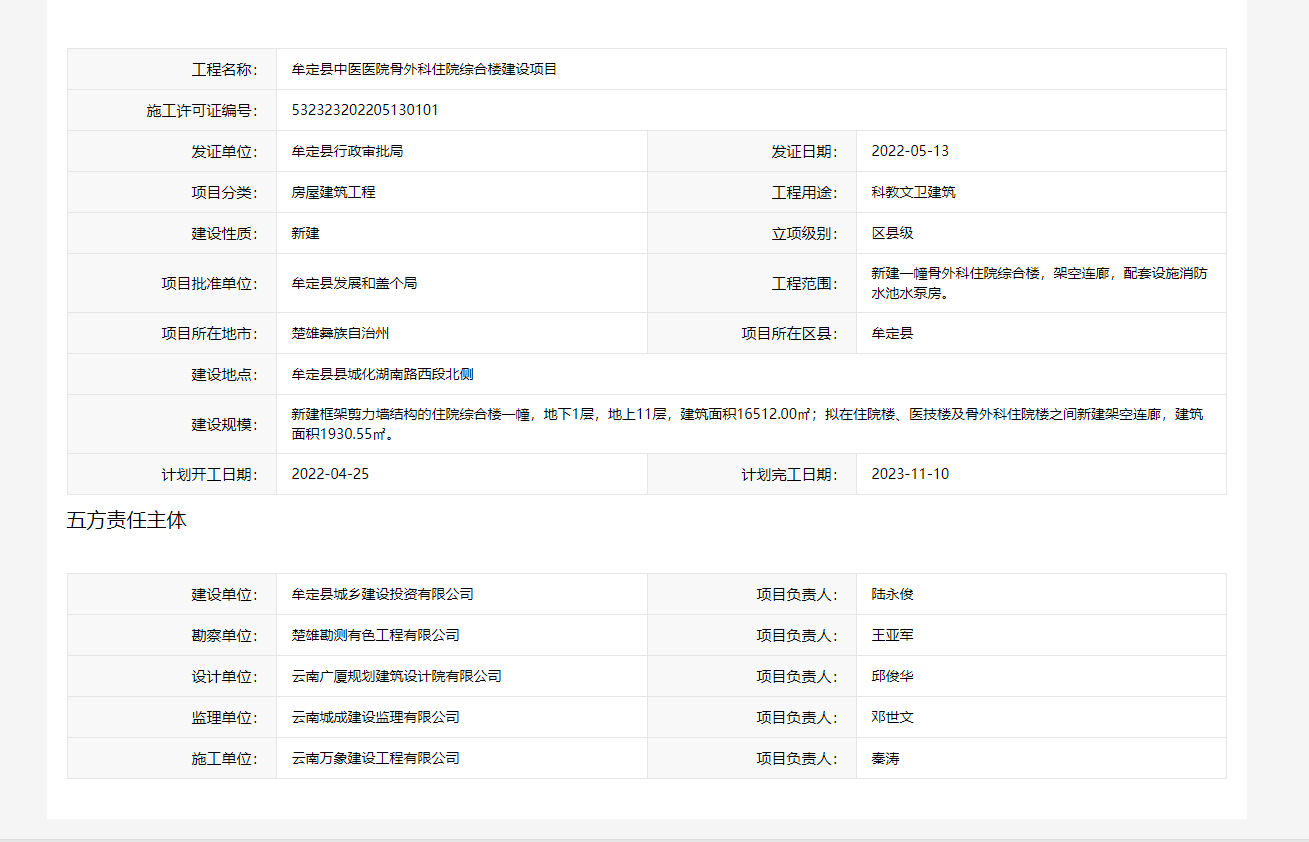Select survey company 楚雄勘测有色工程有限公司

[x=375, y=635]
